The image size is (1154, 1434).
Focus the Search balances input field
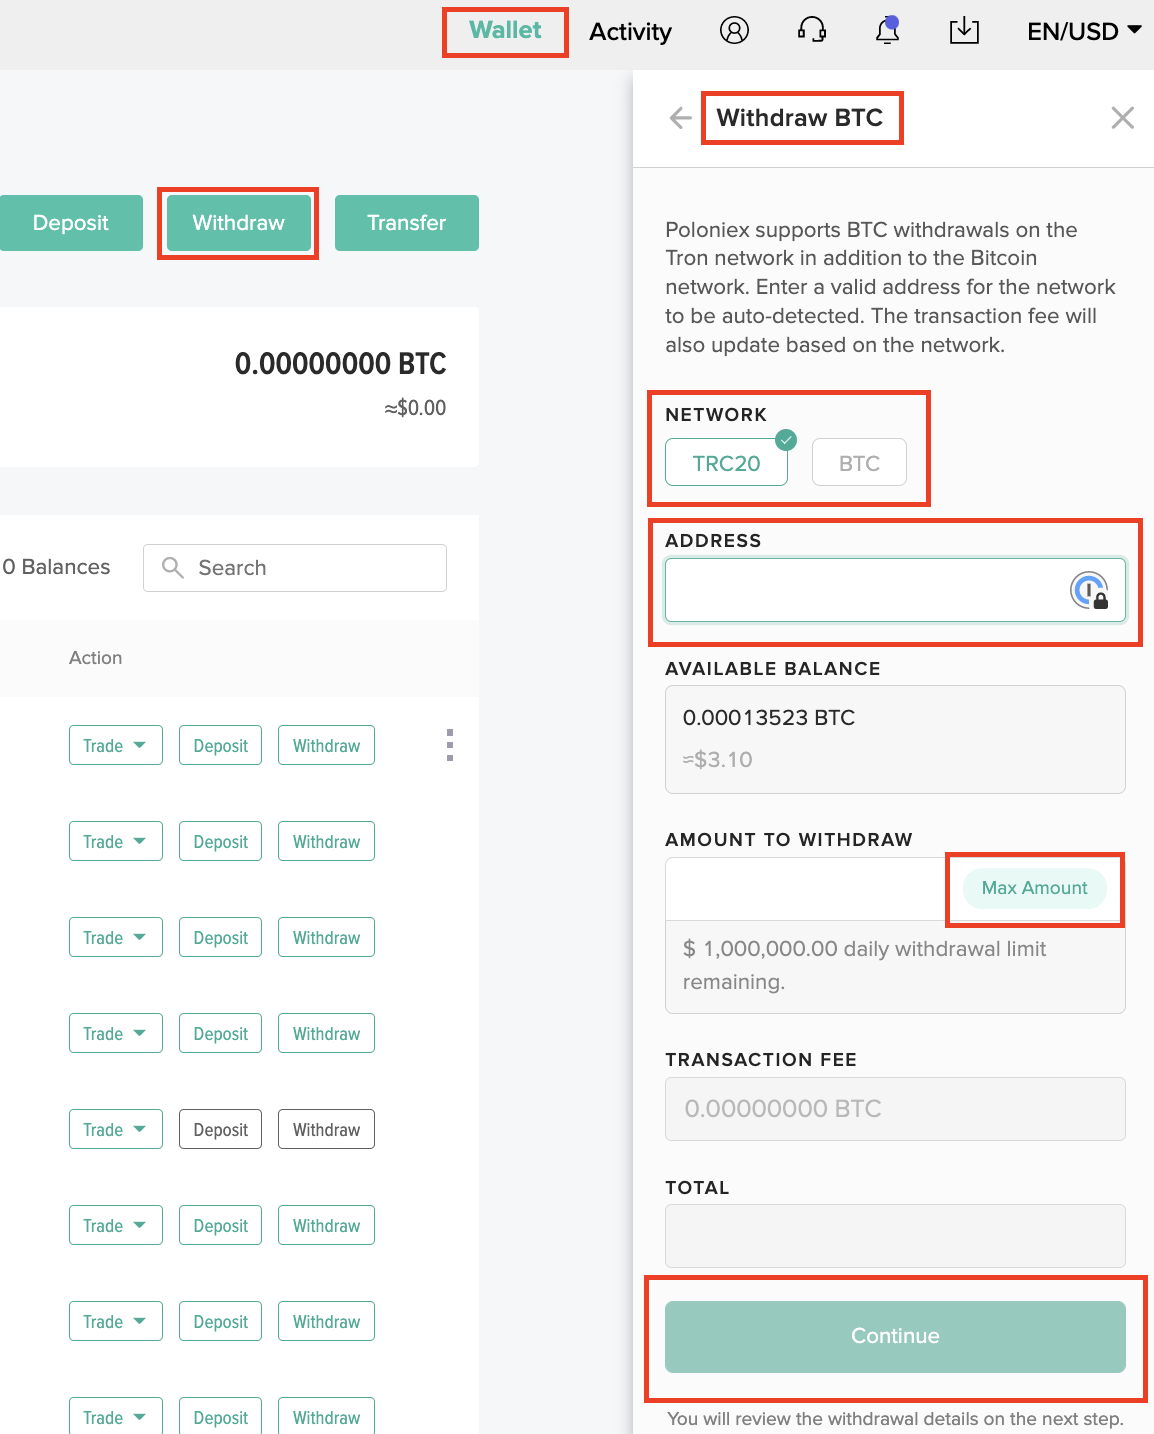[x=295, y=567]
